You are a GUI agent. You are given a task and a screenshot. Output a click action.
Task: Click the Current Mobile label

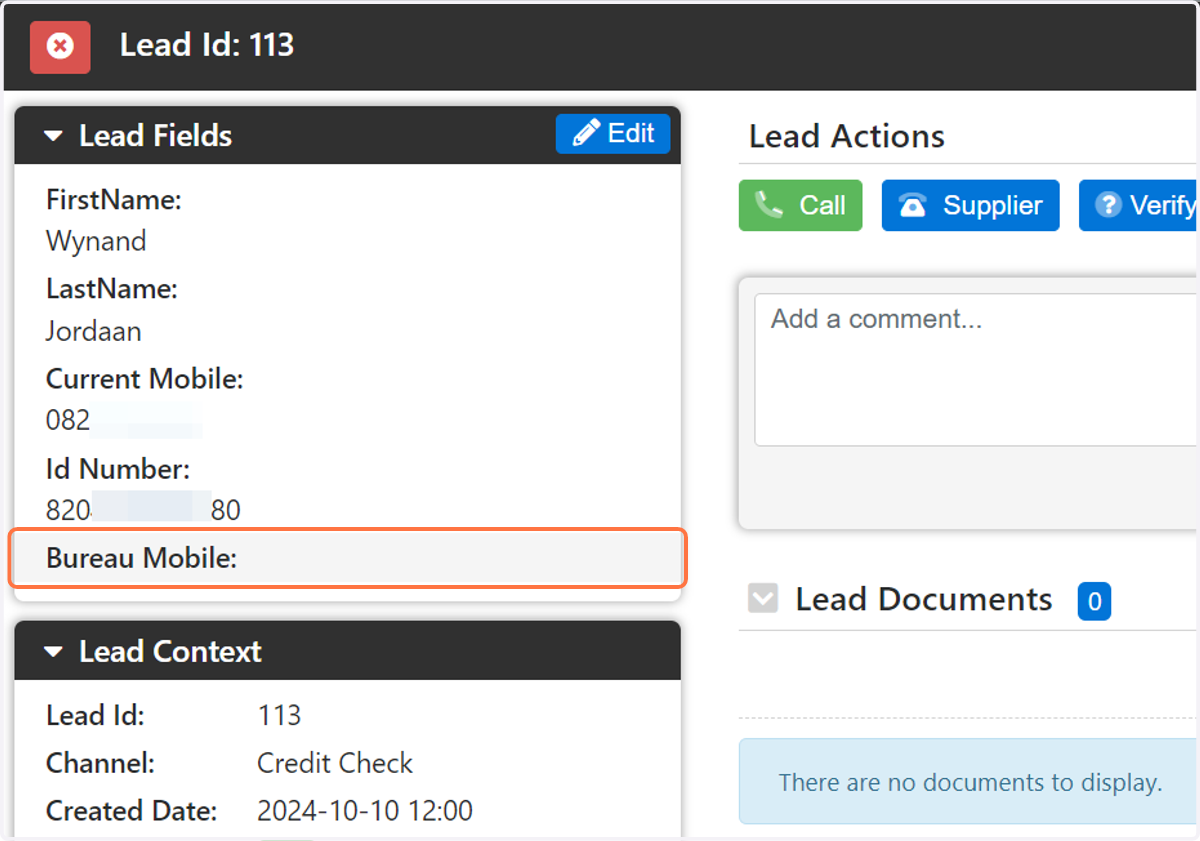click(144, 379)
